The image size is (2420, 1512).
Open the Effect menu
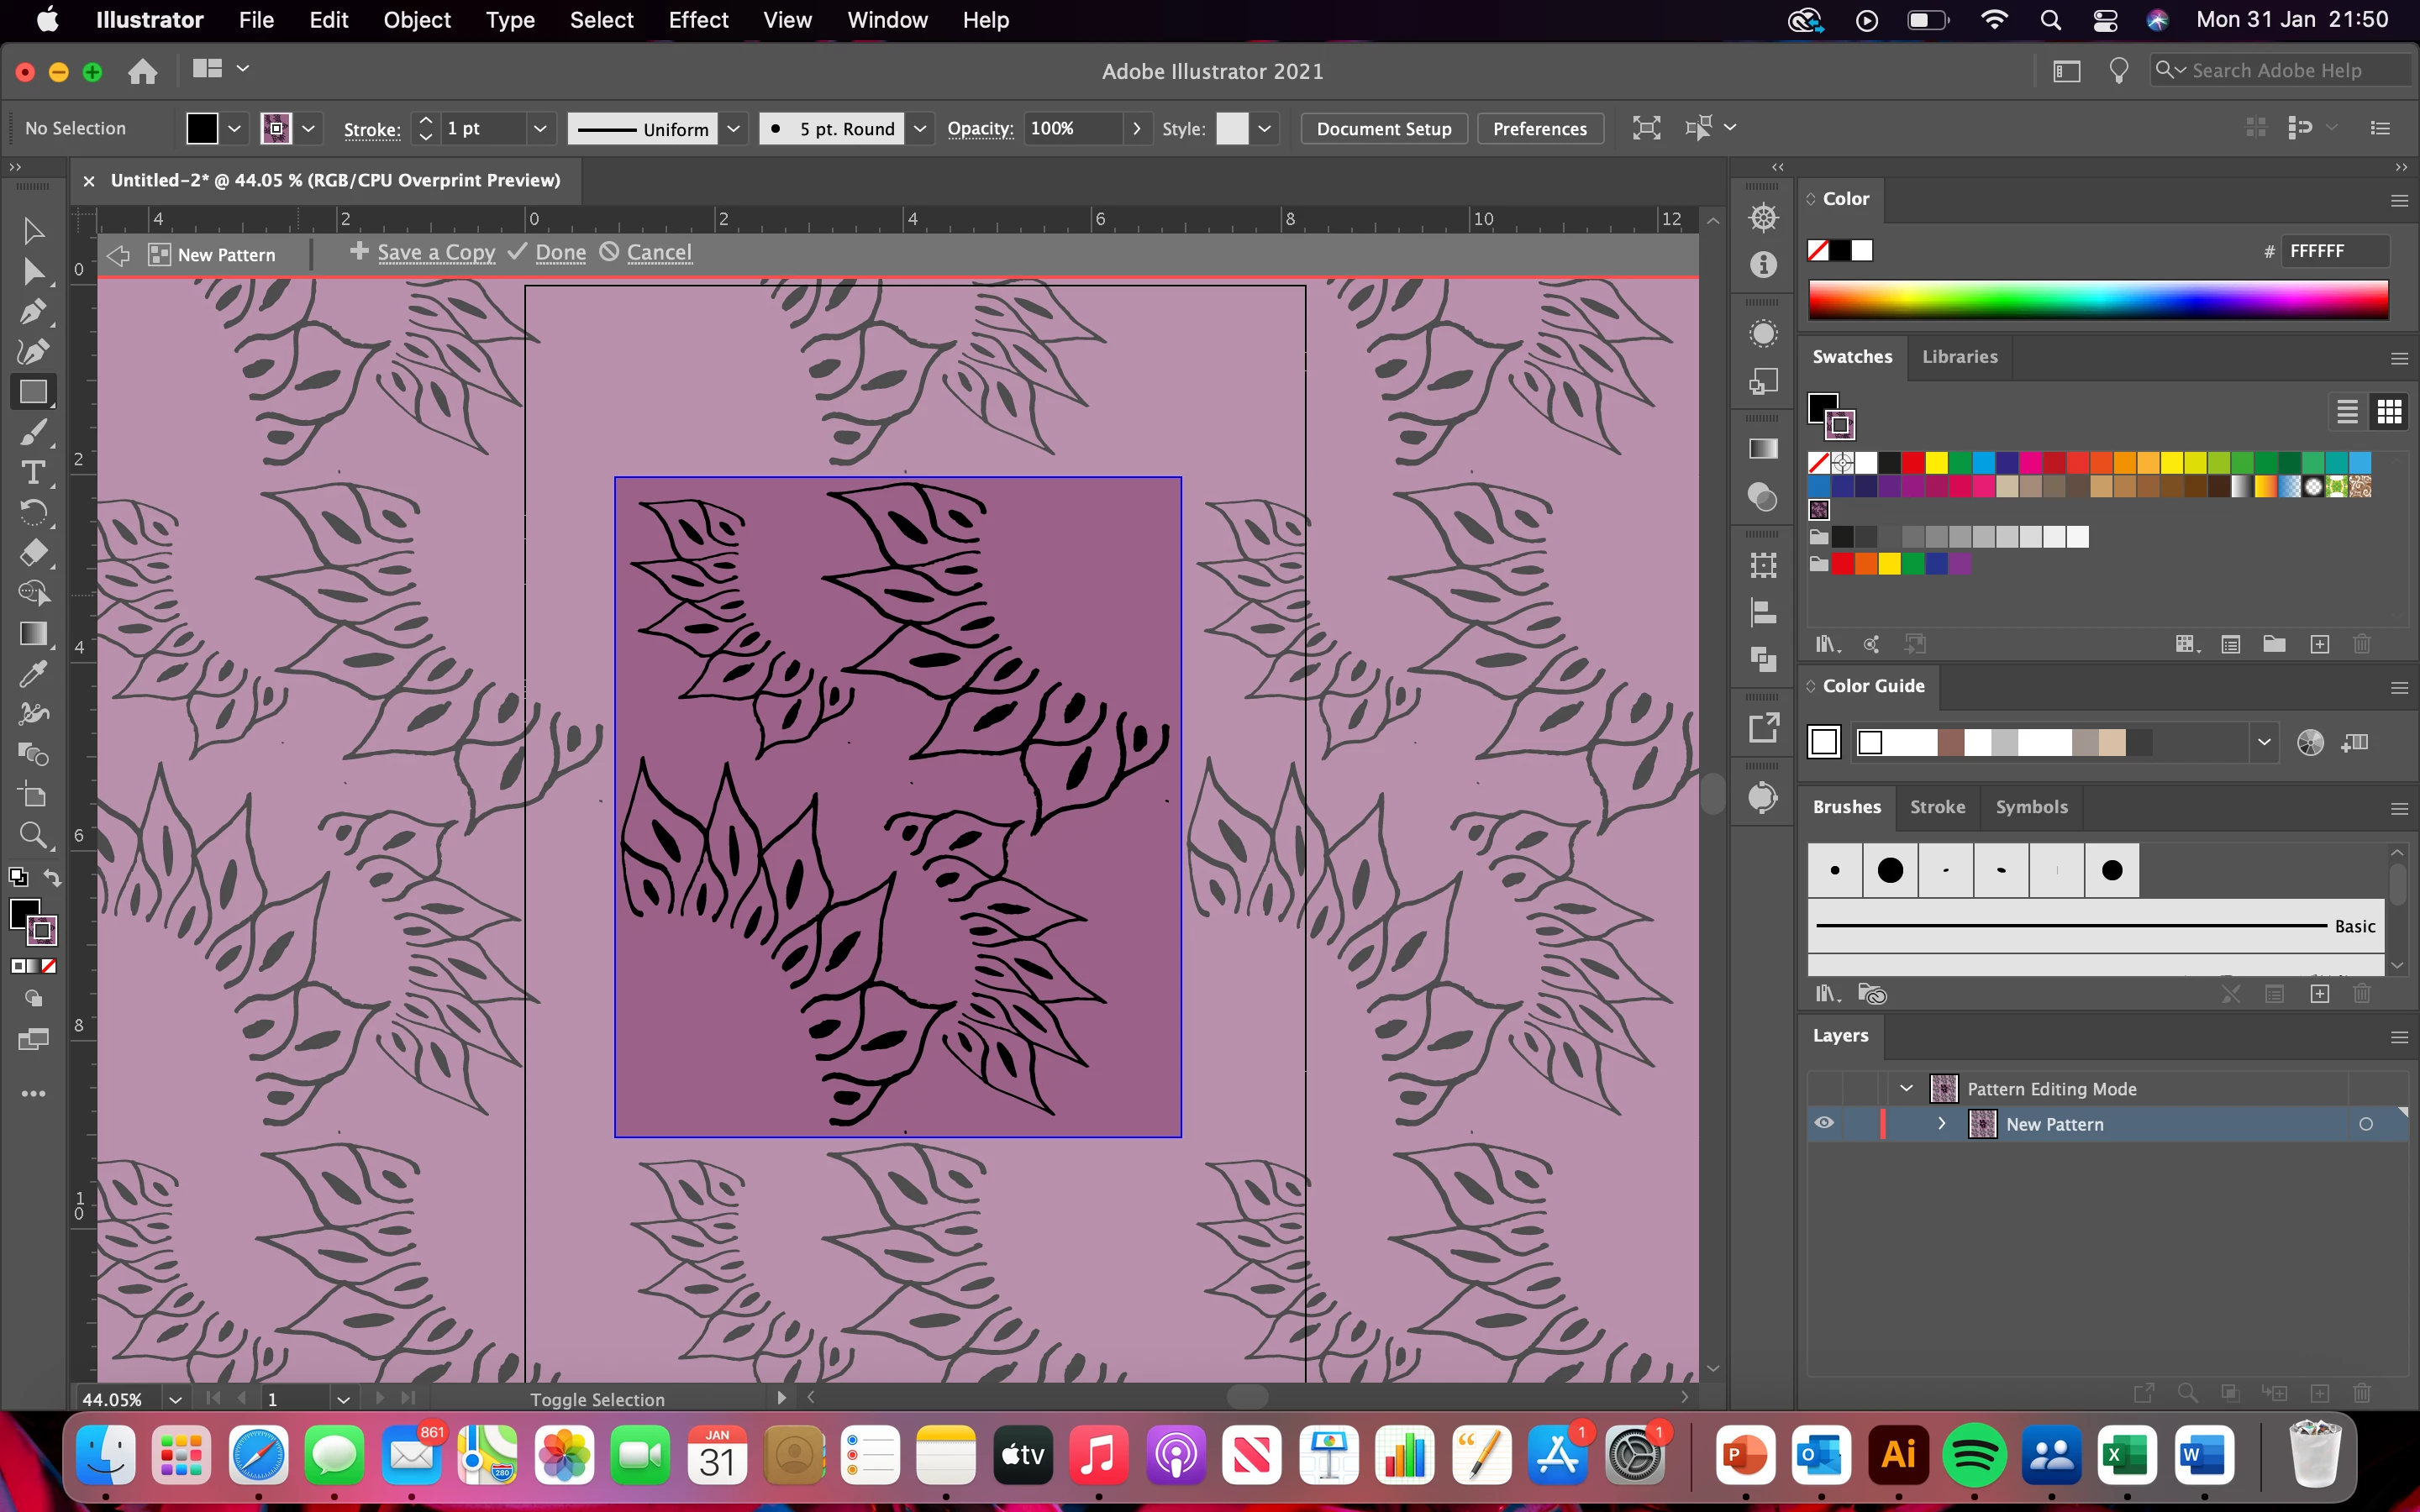(x=698, y=20)
